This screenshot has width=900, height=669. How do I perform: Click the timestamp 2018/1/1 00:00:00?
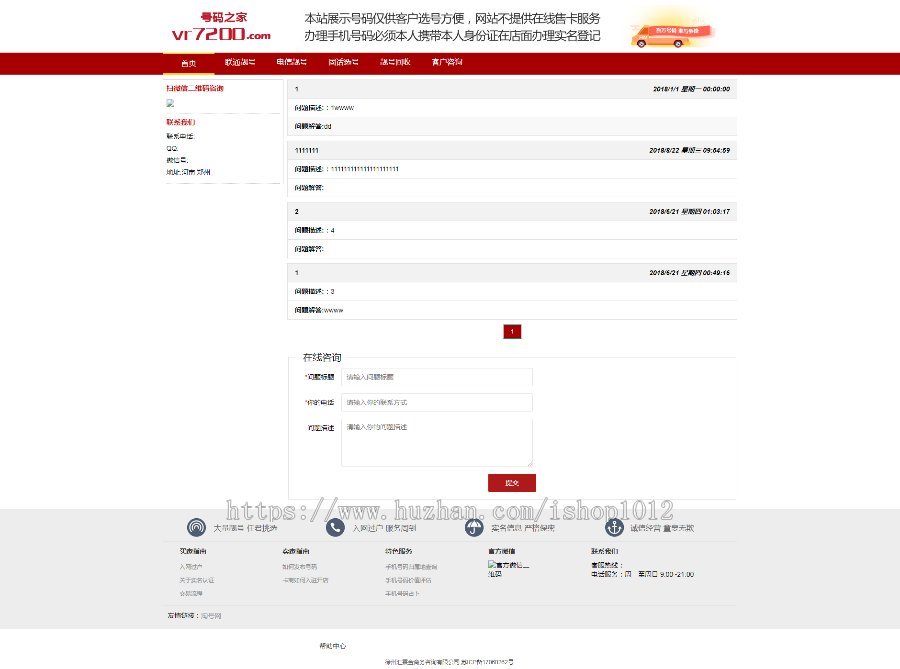point(691,89)
